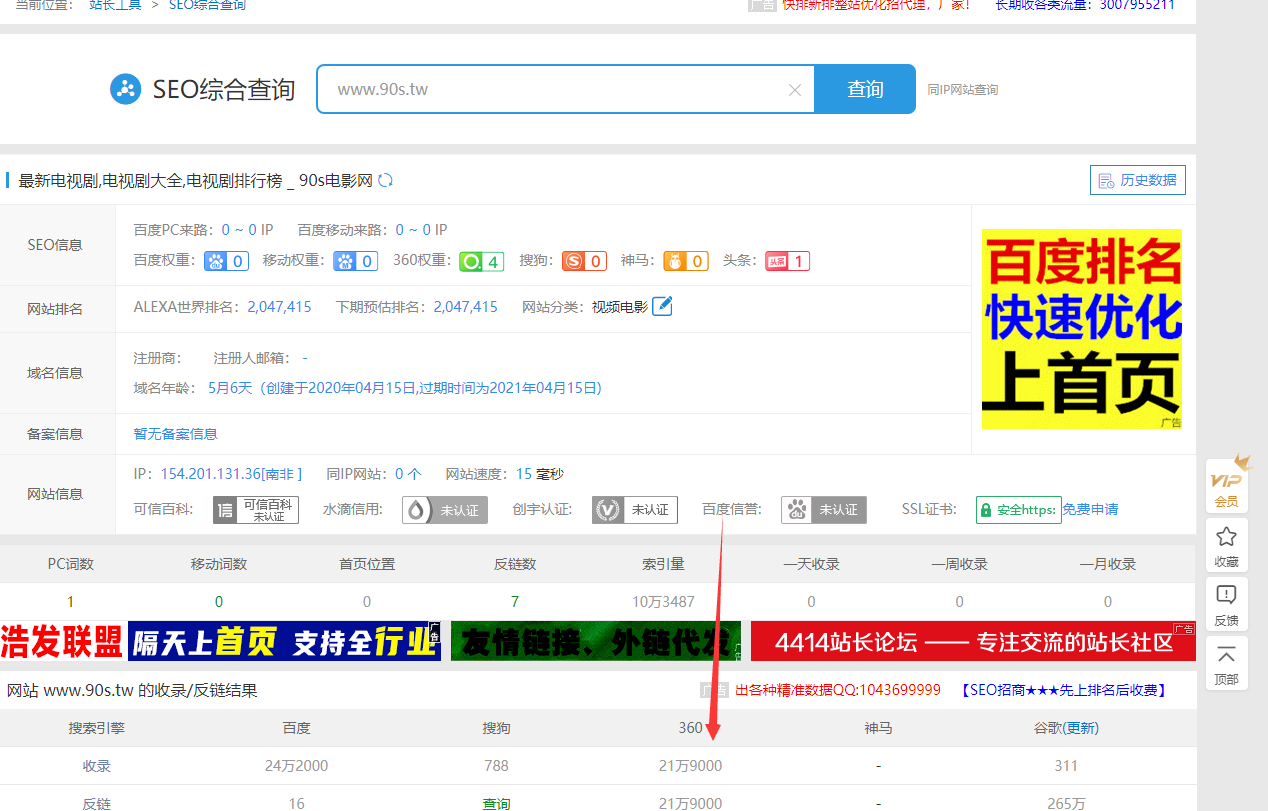This screenshot has width=1268, height=811.
Task: Click the 百度 收录 value 24万2000
Action: (x=296, y=766)
